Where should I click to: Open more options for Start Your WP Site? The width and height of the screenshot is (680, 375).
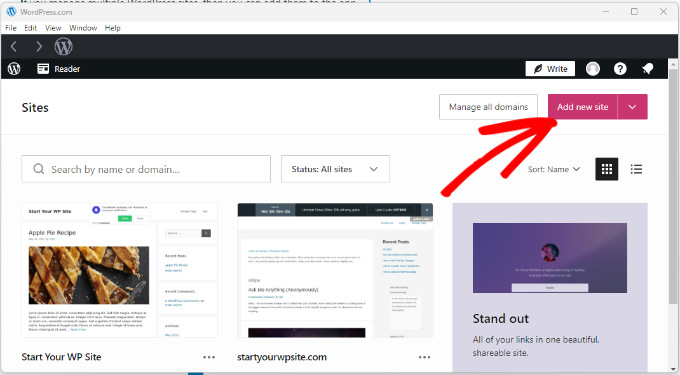[209, 357]
